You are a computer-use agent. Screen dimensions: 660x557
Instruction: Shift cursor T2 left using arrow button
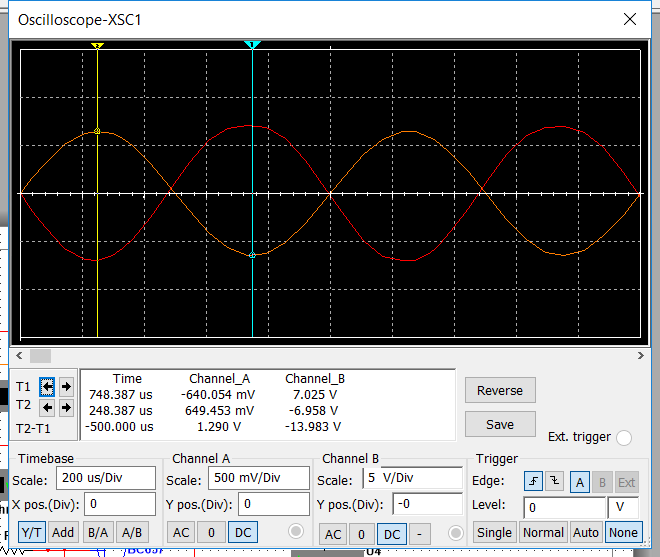[47, 407]
